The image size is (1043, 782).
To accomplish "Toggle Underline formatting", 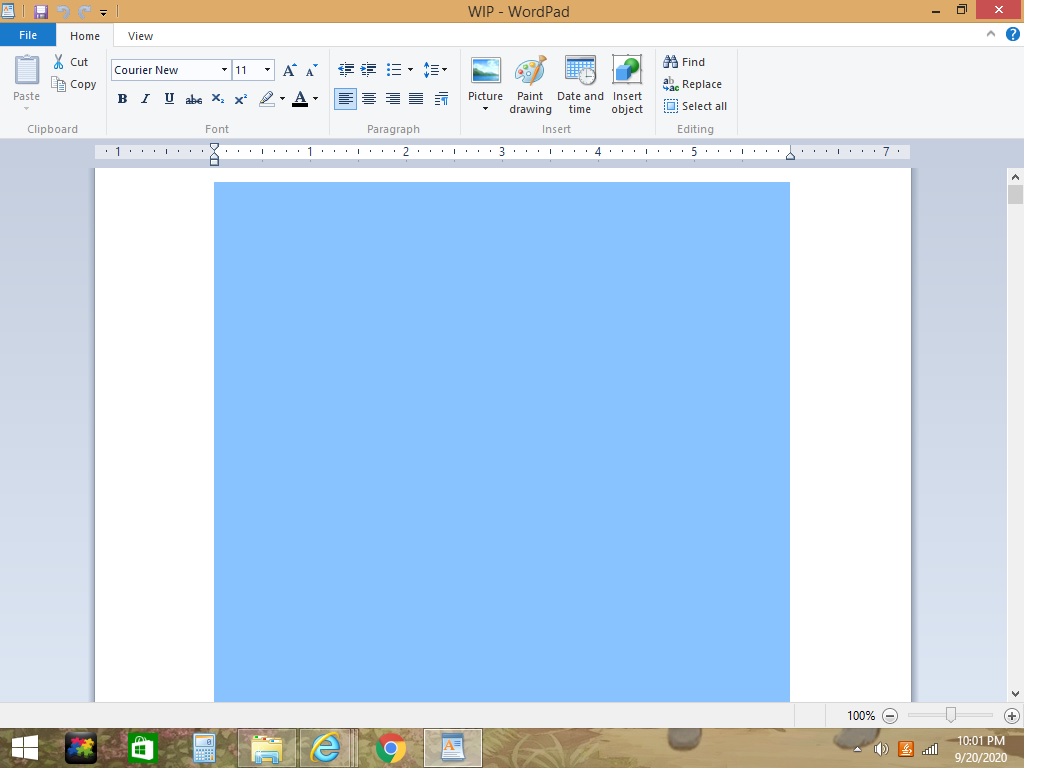I will (x=169, y=100).
